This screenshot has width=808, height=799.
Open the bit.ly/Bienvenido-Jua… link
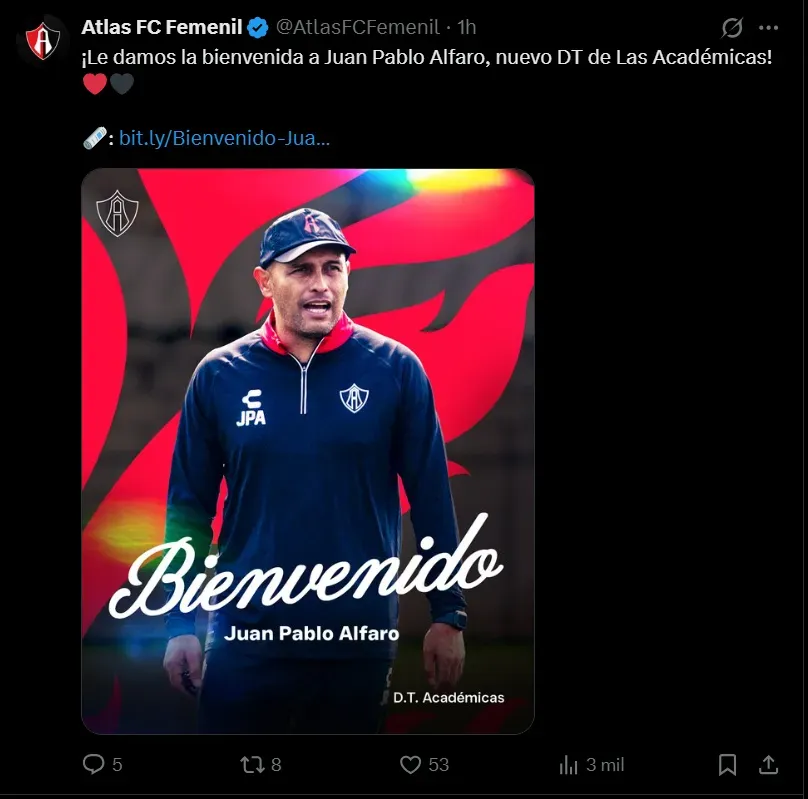(x=224, y=138)
